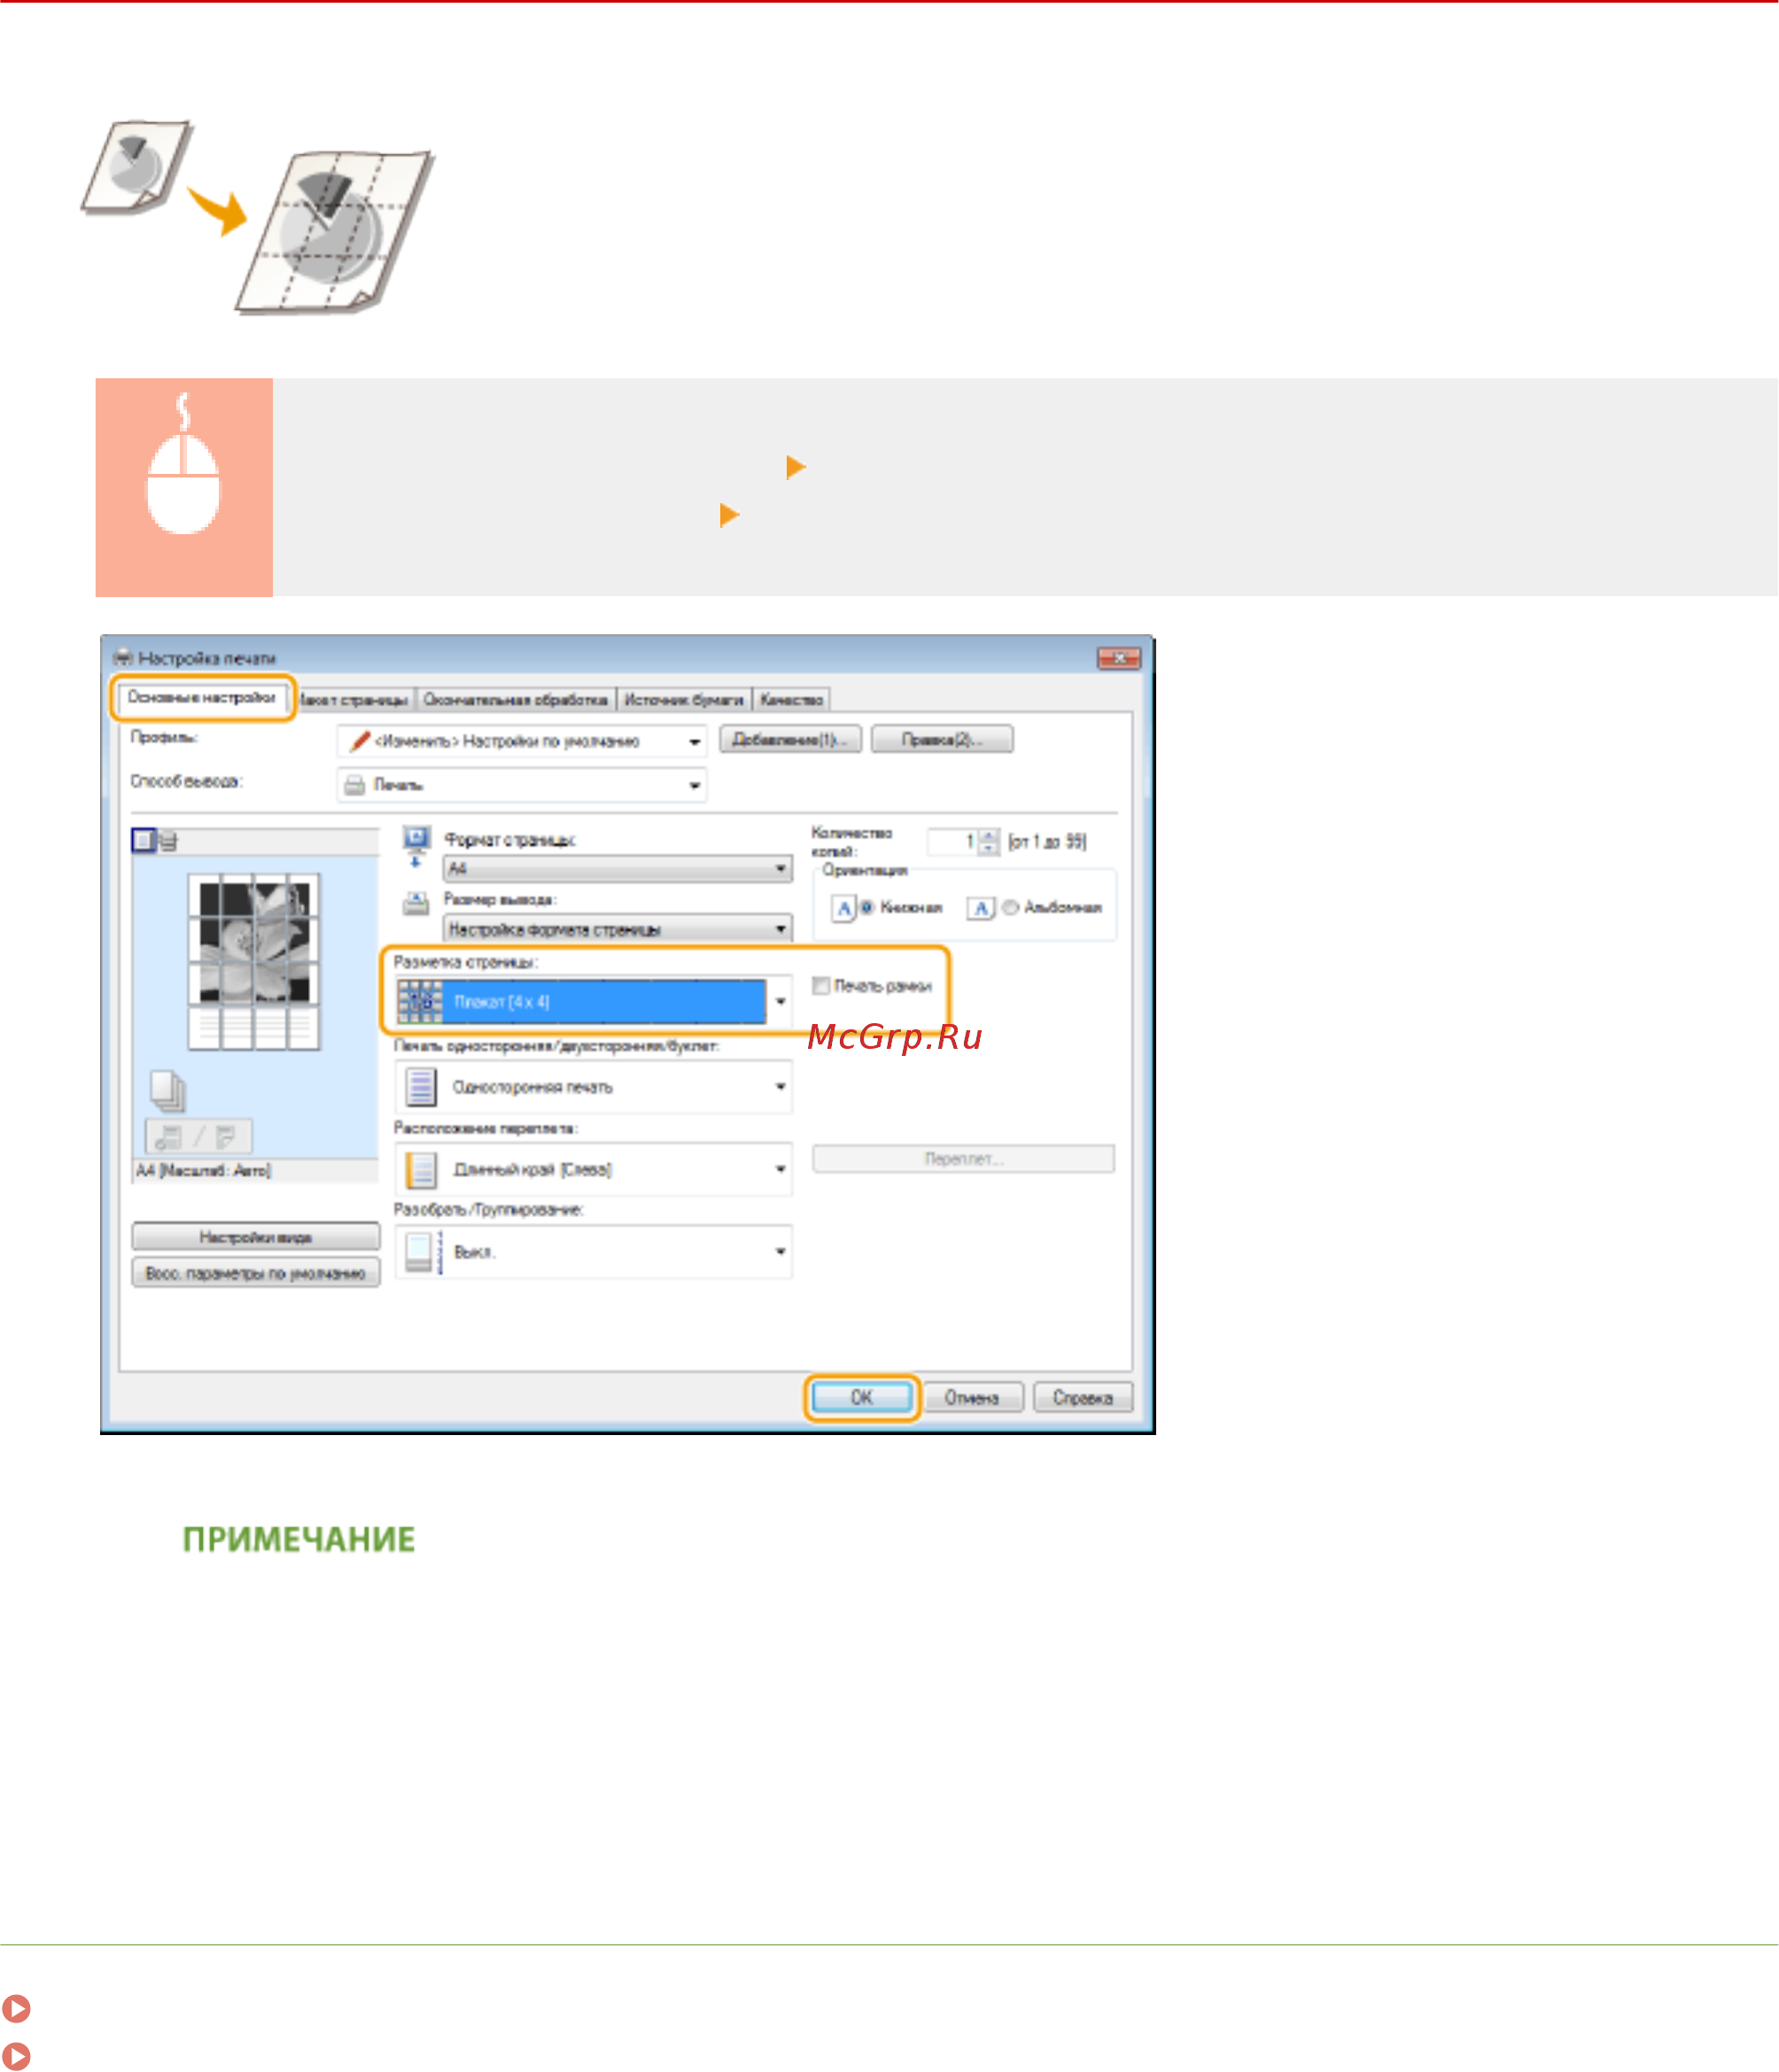
Task: Click the binding location page icon
Action: click(x=421, y=1169)
